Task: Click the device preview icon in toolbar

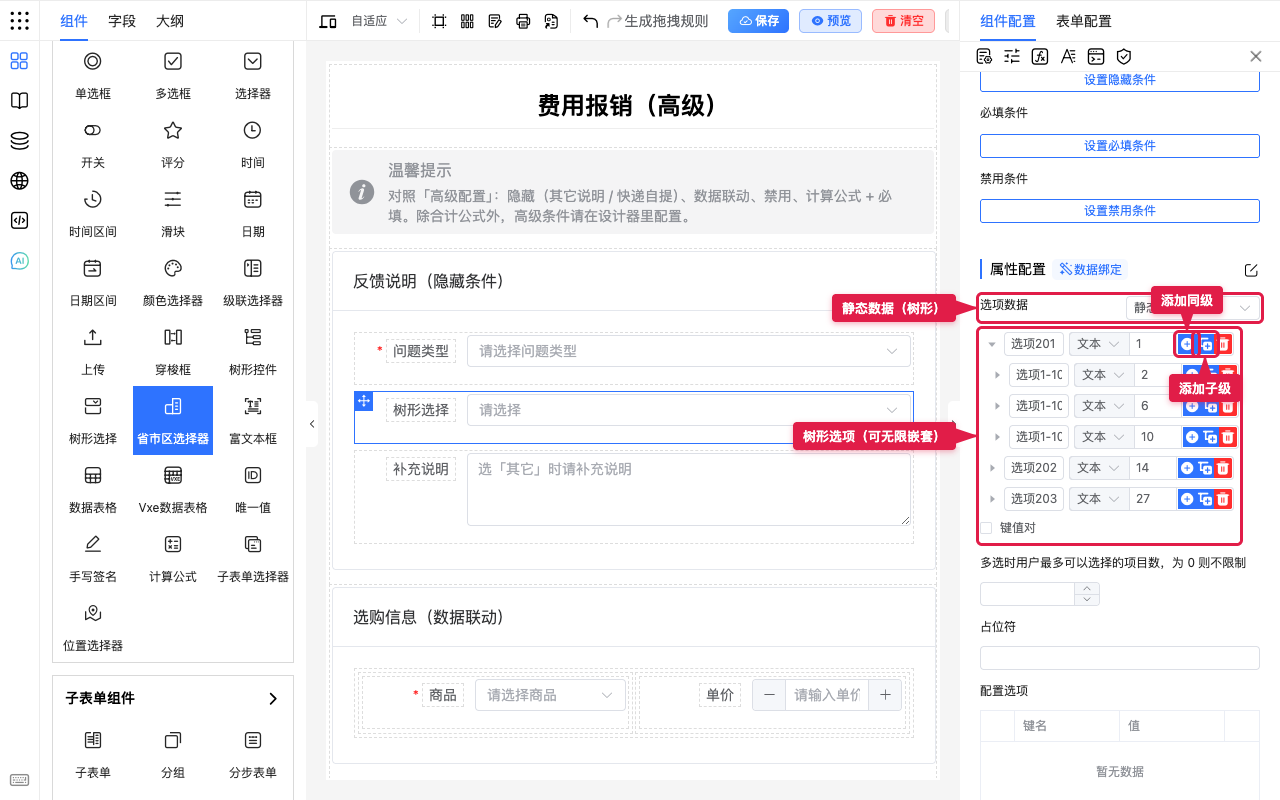Action: point(328,21)
